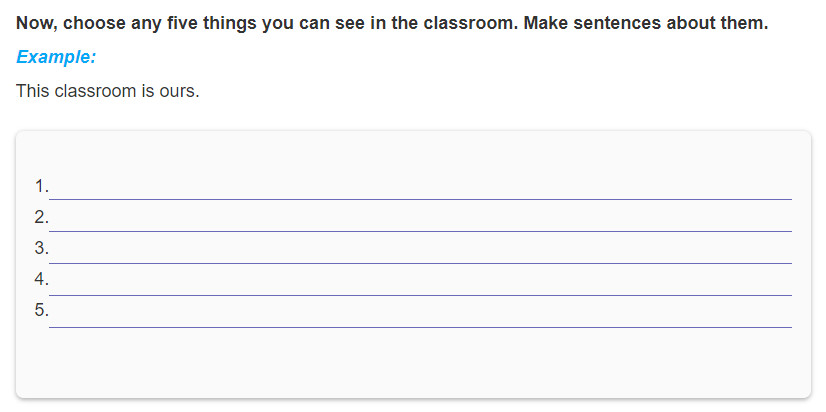Click the sentence "This classroom is ours."

point(108,91)
